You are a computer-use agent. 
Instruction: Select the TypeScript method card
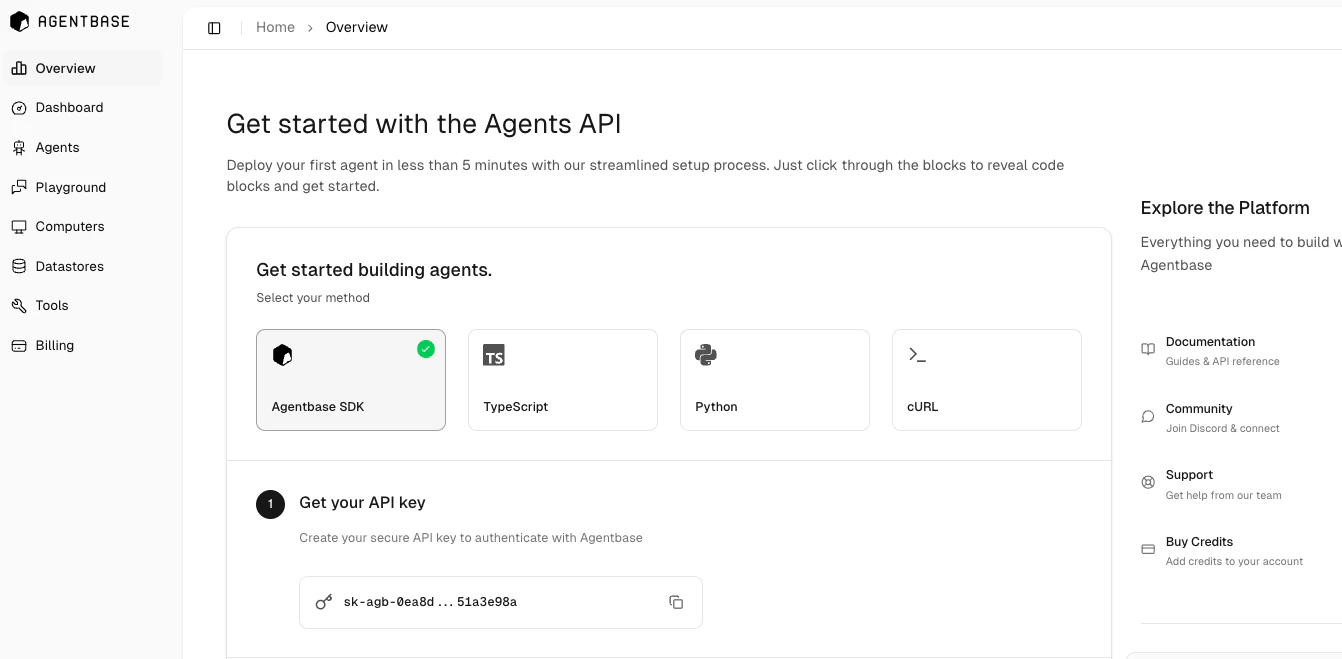563,380
